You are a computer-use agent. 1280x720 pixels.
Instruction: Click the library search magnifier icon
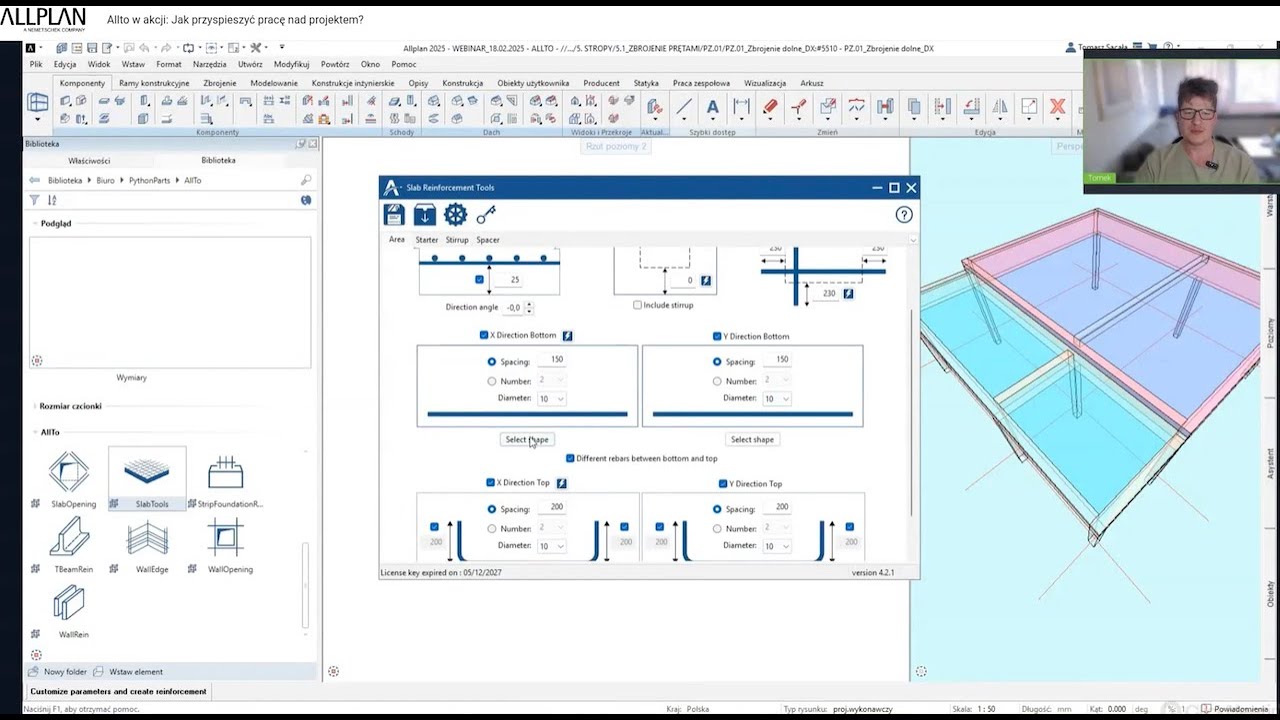tap(306, 180)
